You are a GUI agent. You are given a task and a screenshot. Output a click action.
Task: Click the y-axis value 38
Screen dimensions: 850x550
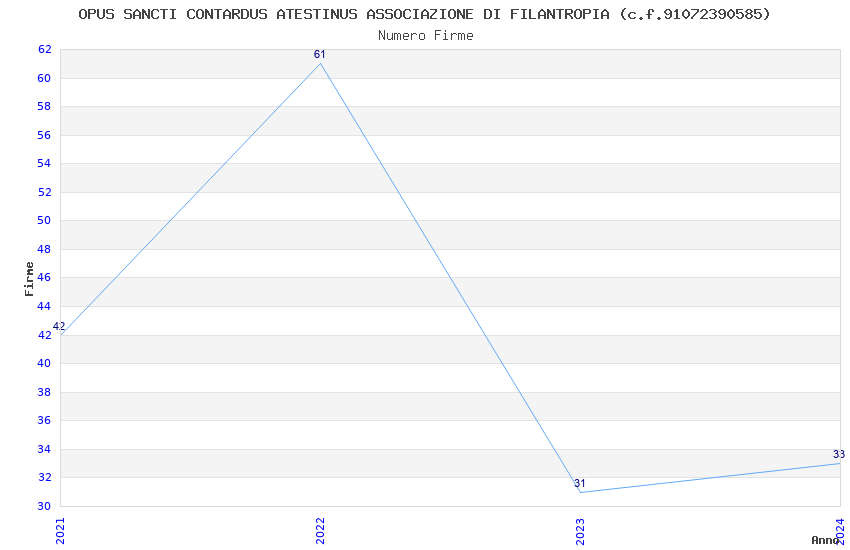pyautogui.click(x=44, y=392)
